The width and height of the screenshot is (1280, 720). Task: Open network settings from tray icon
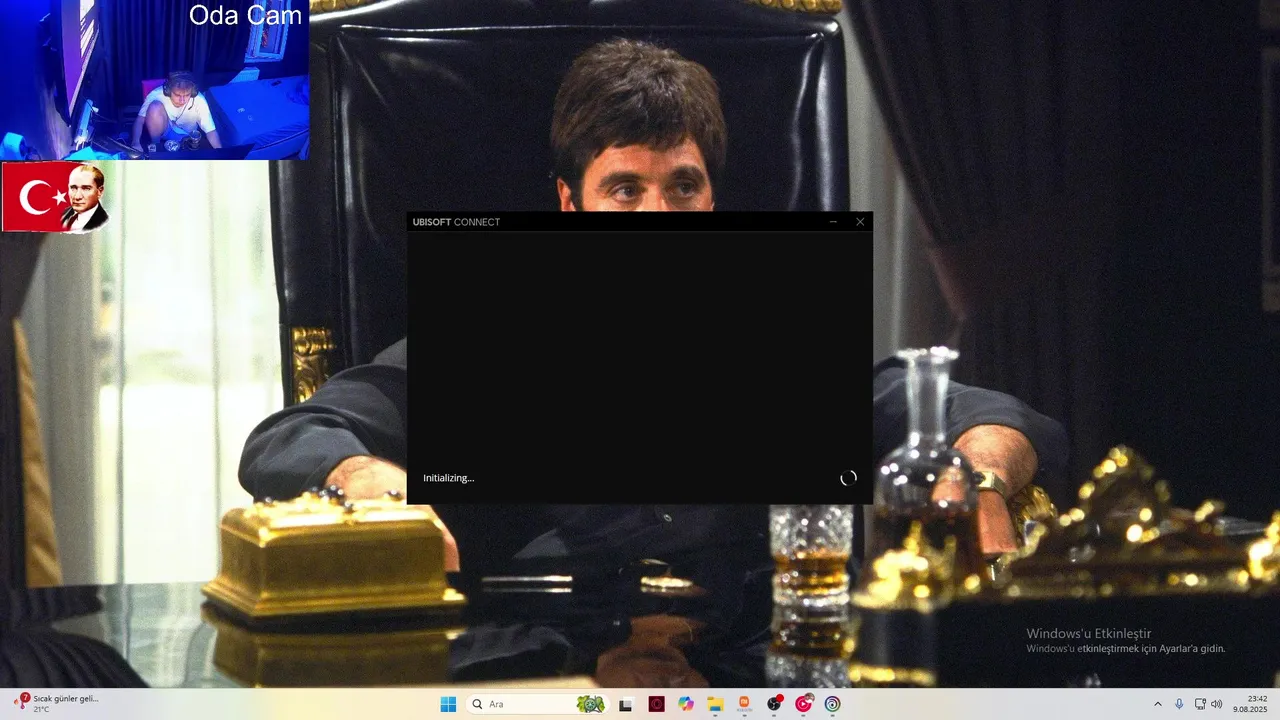[x=1200, y=704]
